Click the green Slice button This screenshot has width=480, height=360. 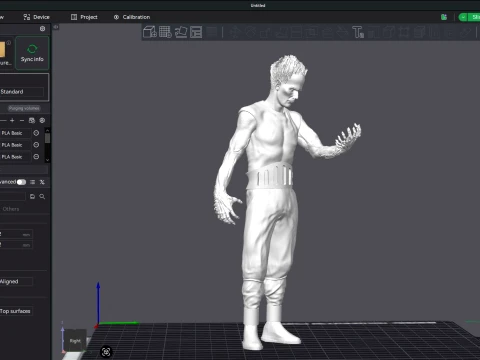pyautogui.click(x=474, y=17)
